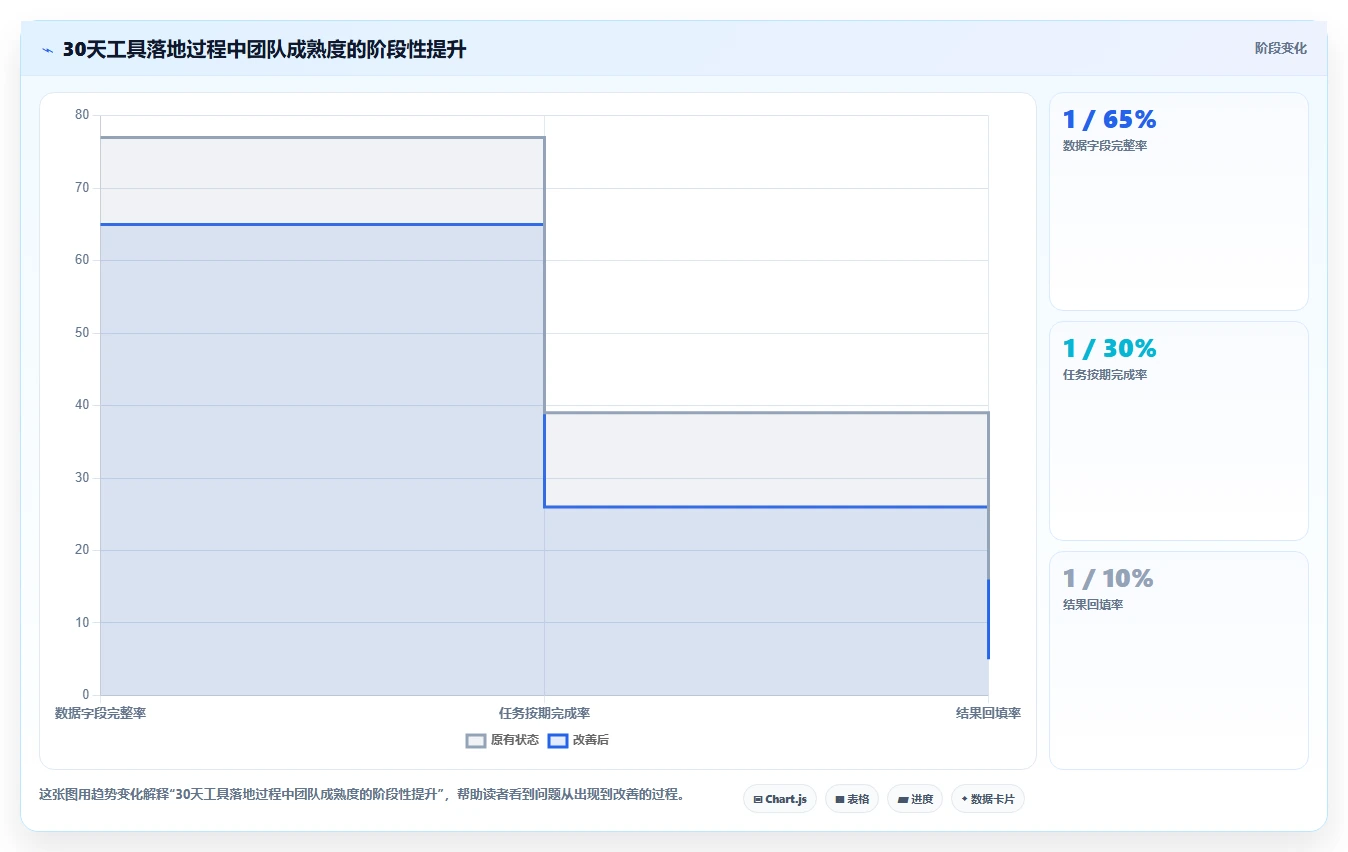Viewport: 1348px width, 852px height.
Task: Open the 结果回填率 1 / 10% card
Action: pos(1179,661)
